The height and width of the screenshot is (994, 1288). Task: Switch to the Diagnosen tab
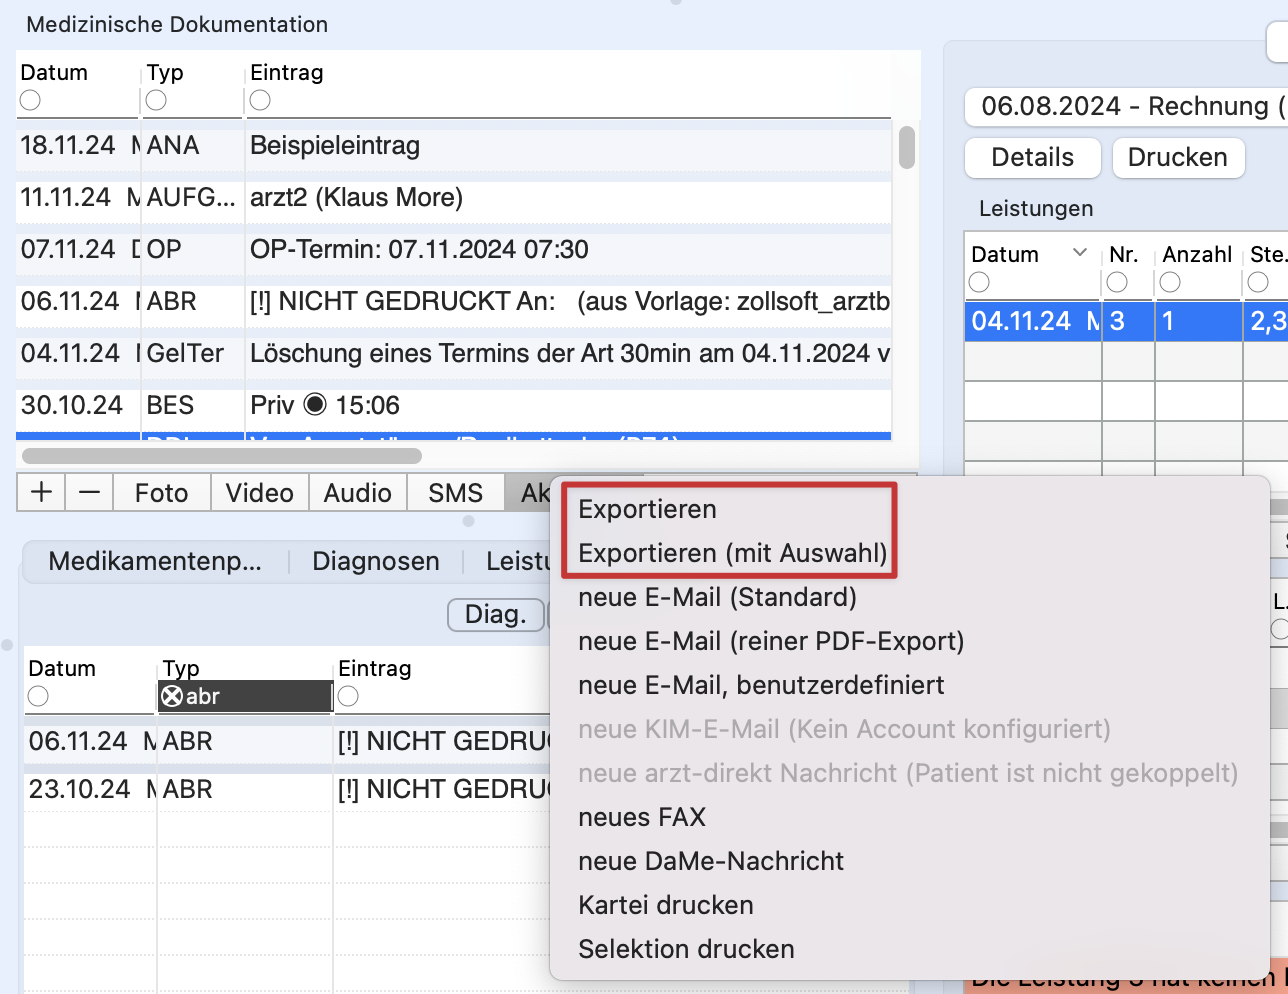point(376,561)
